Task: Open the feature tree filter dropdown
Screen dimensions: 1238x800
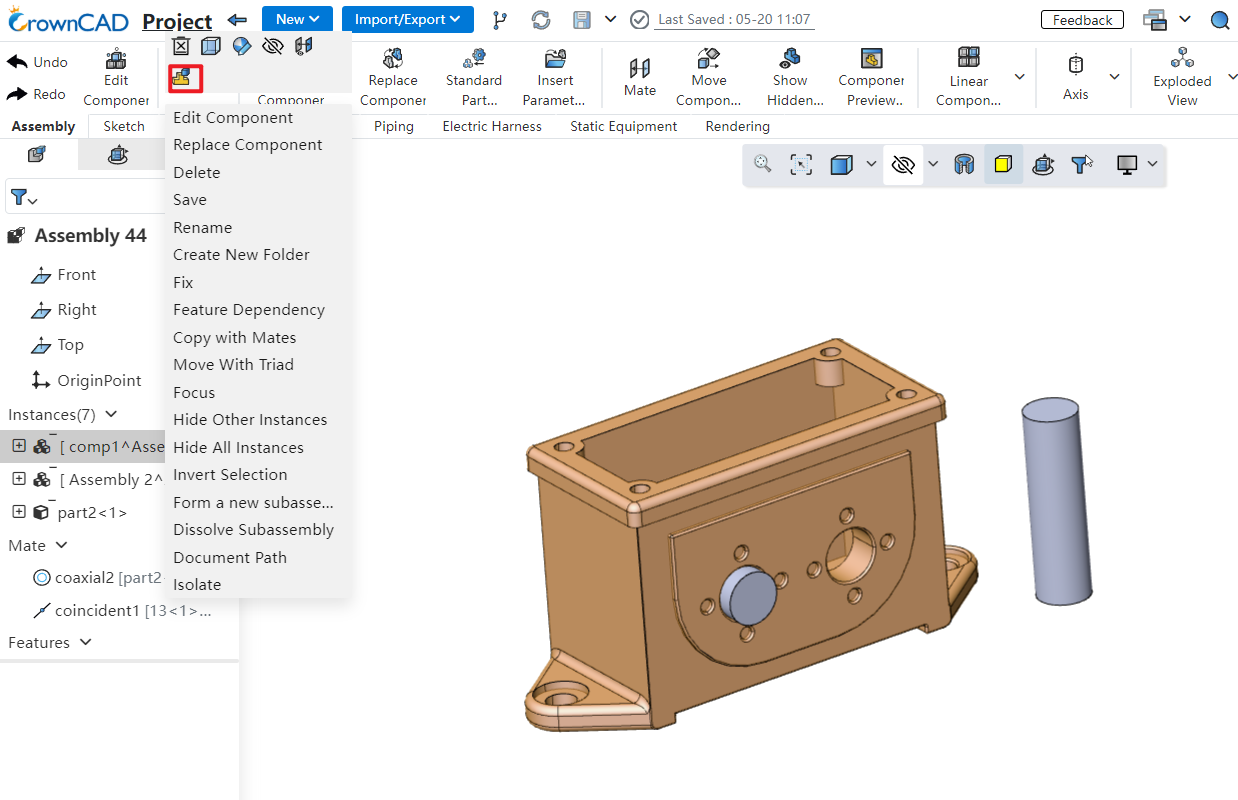Action: (24, 198)
